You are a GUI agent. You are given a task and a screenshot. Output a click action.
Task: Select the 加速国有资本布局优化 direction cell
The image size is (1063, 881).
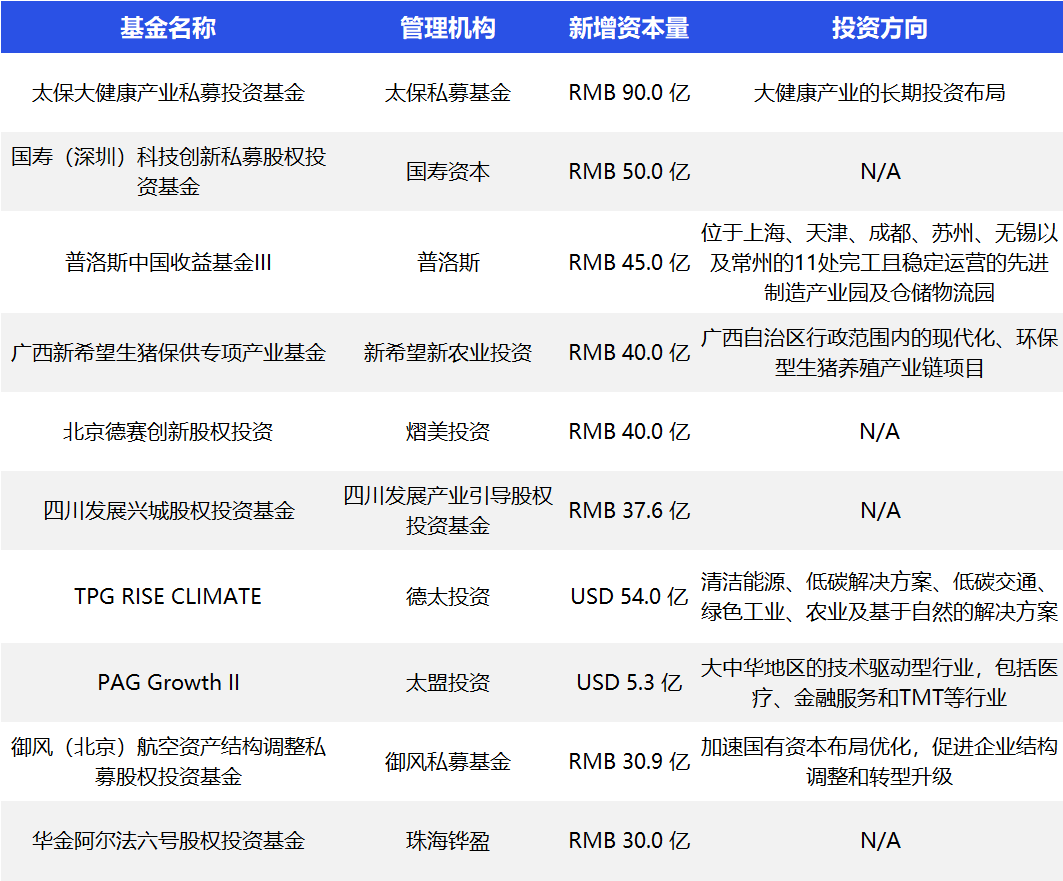pyautogui.click(x=880, y=761)
